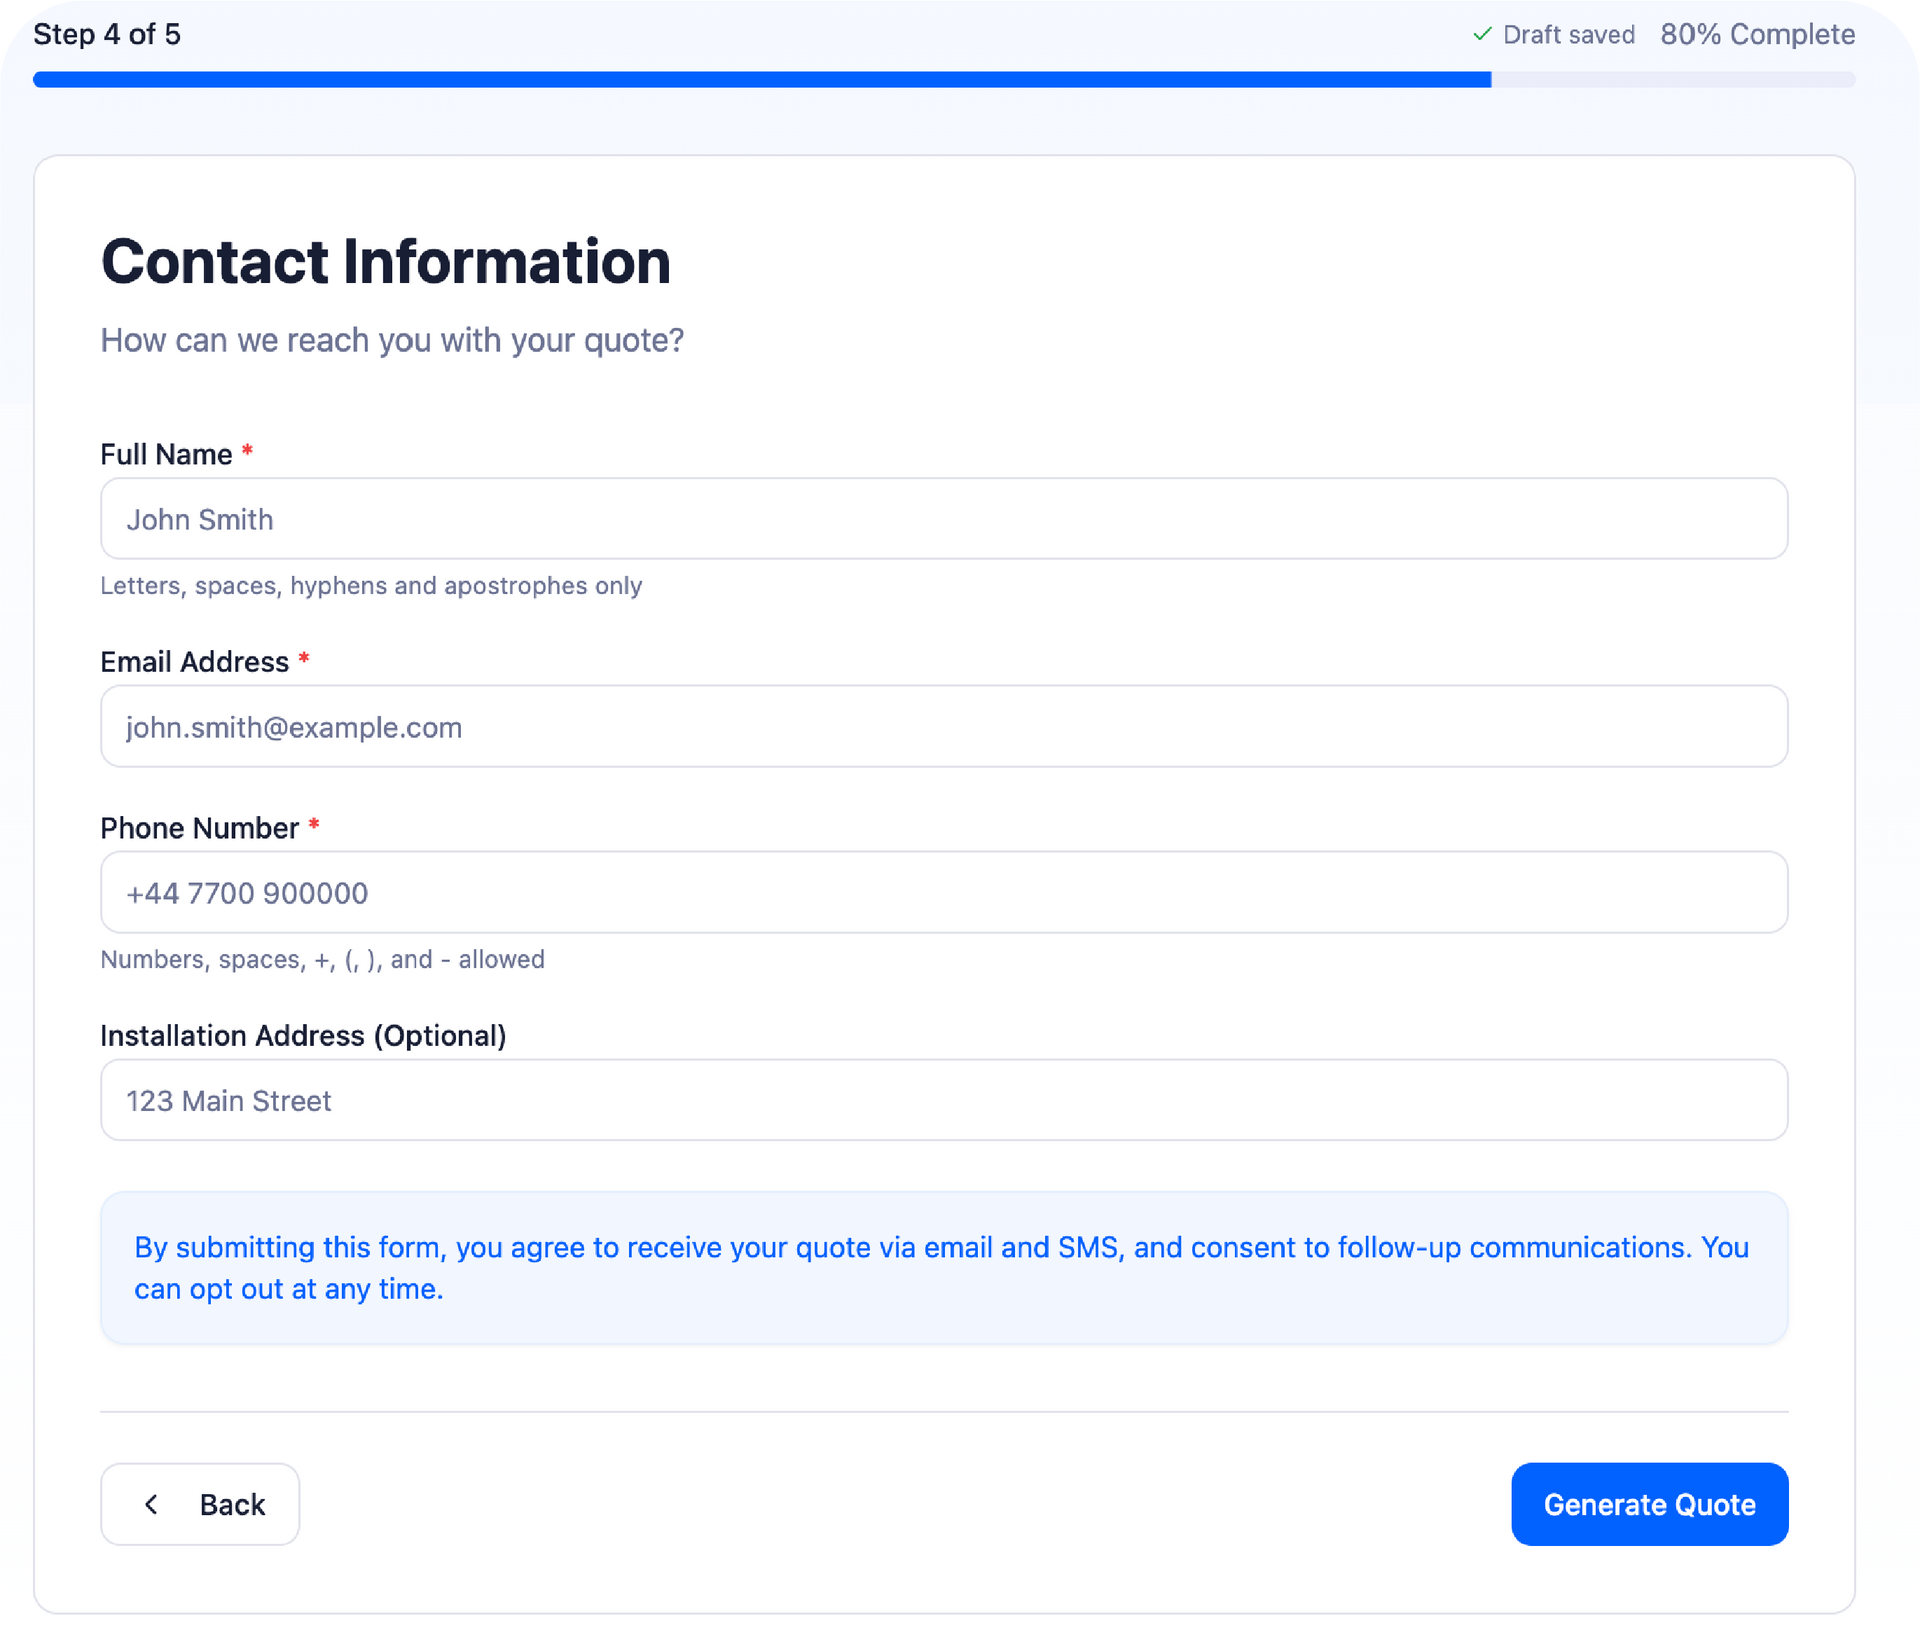
Task: Click into the Email Address field
Action: coord(943,727)
